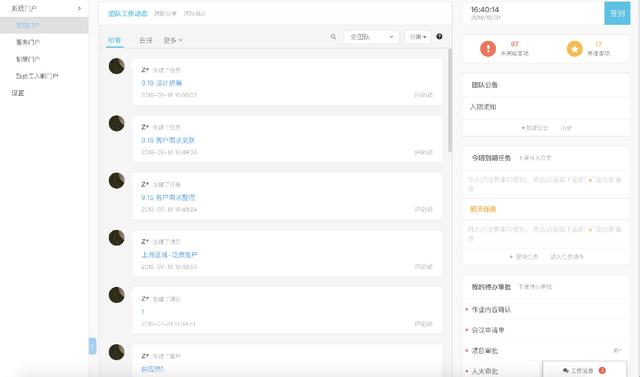Click the 97 pending items count
The width and height of the screenshot is (640, 377).
514,44
